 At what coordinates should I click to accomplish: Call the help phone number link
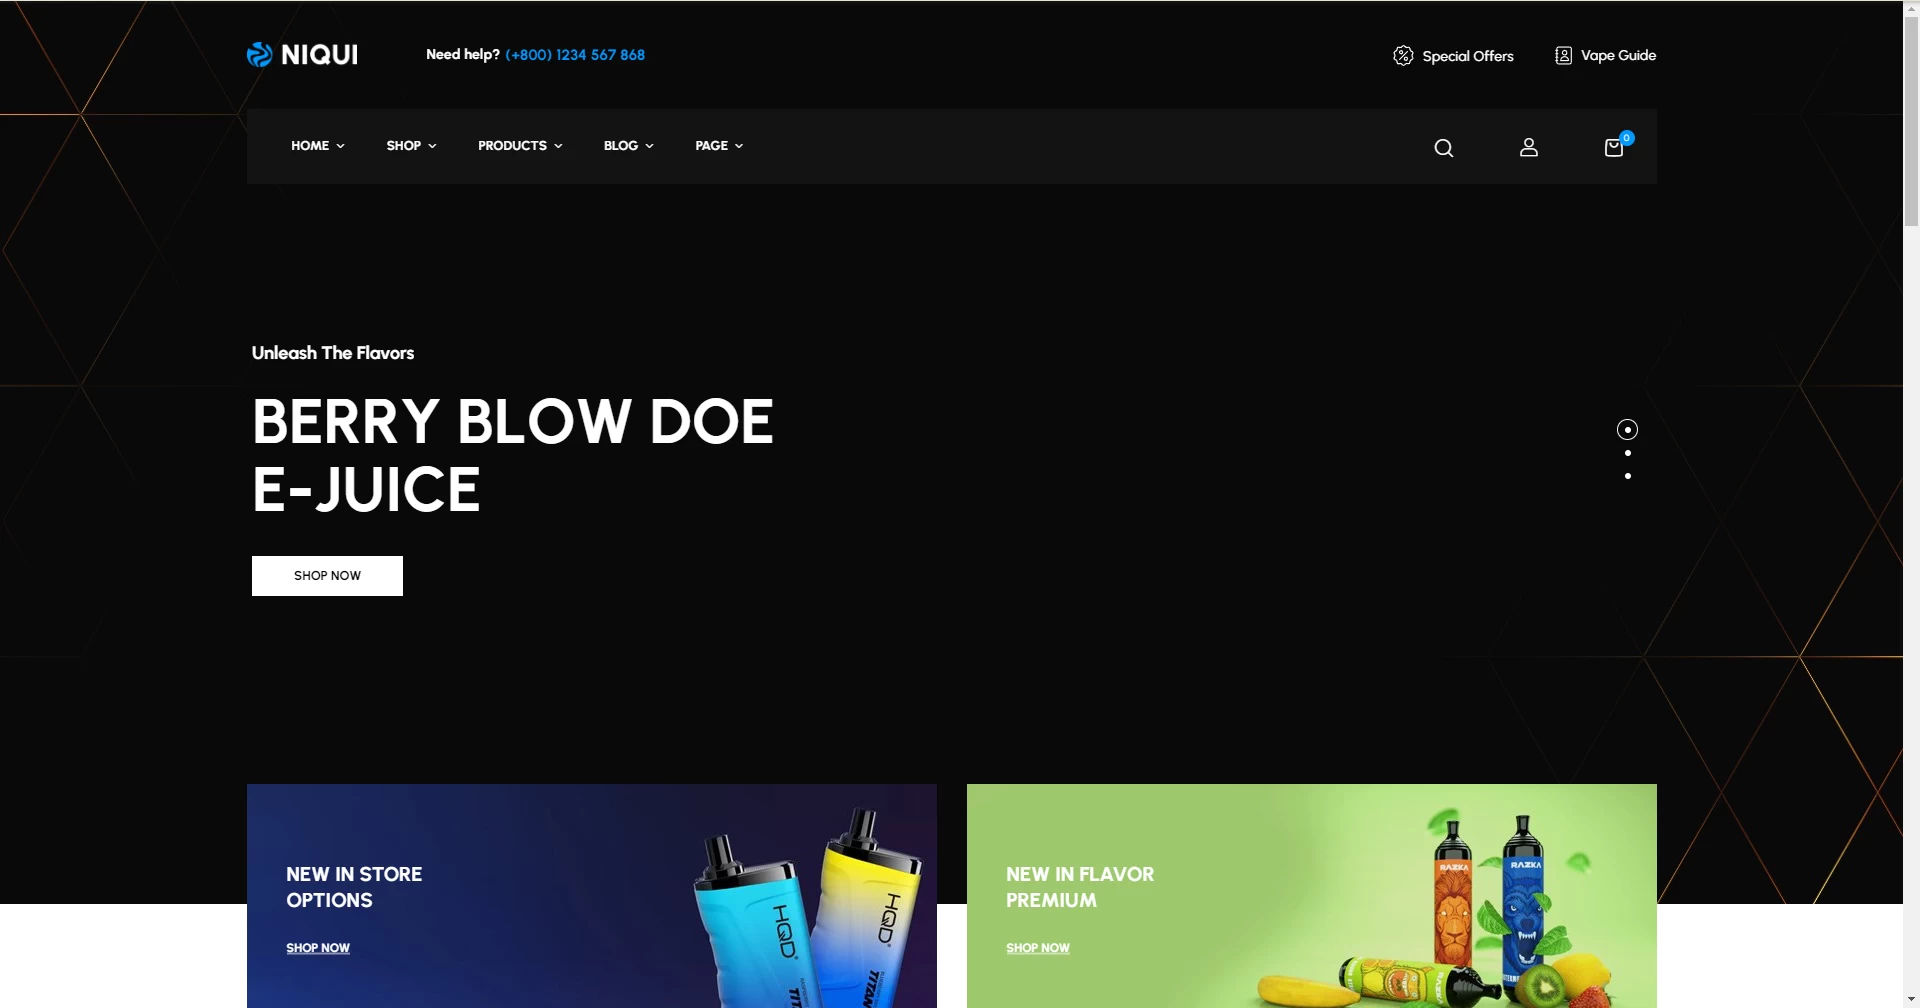pyautogui.click(x=575, y=55)
